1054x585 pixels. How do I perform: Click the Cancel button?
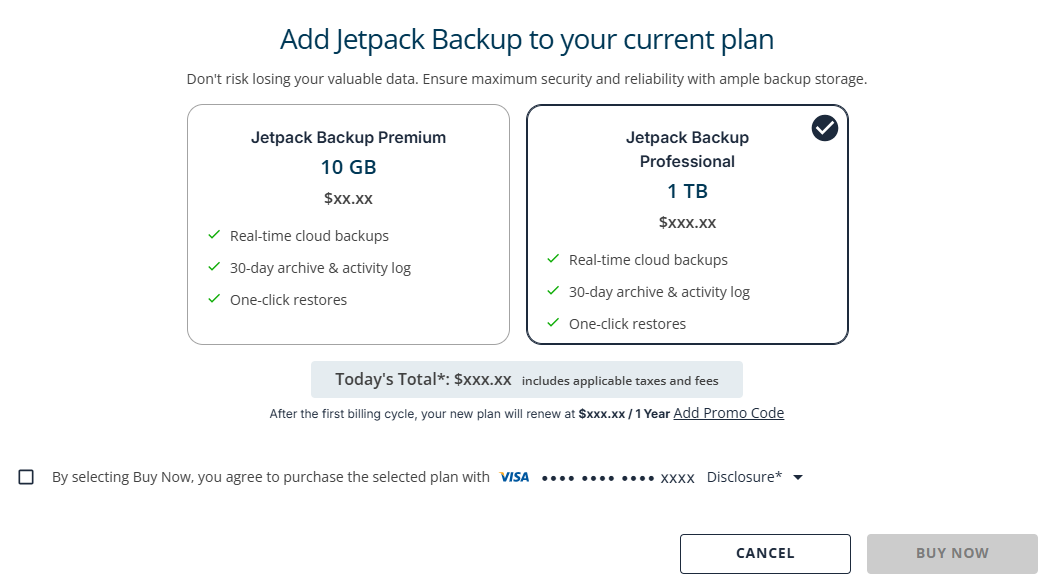click(x=765, y=553)
